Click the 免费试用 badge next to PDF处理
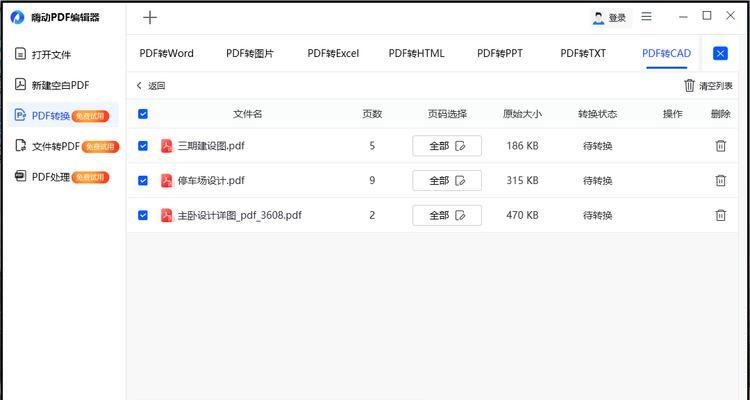 (x=90, y=178)
